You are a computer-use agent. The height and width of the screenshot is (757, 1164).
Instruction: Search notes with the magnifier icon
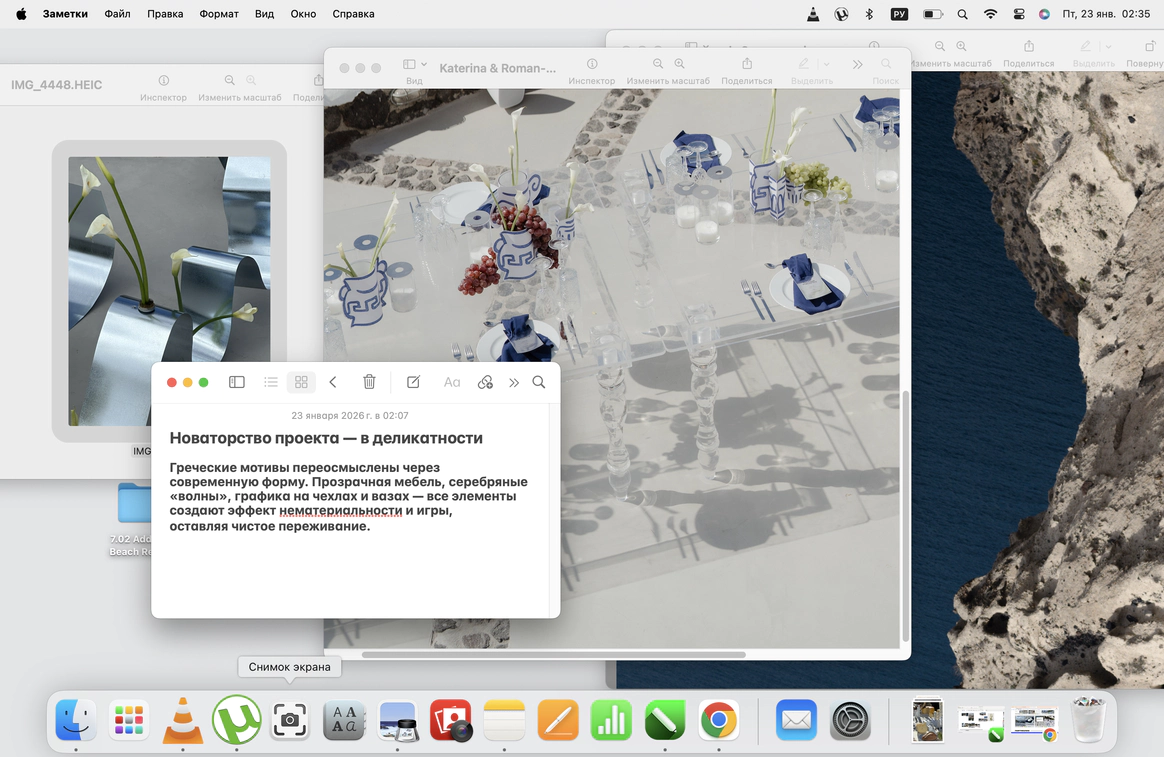tap(539, 382)
